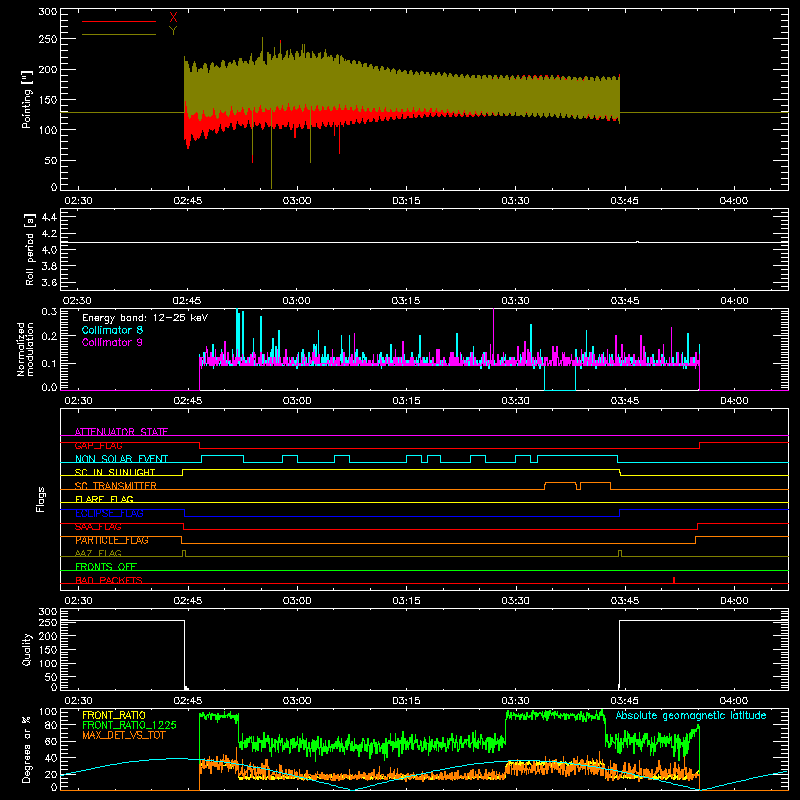Image resolution: width=800 pixels, height=800 pixels.
Task: Click the orange MAX_DET_VS_TOT legend text
Action: coord(124,735)
